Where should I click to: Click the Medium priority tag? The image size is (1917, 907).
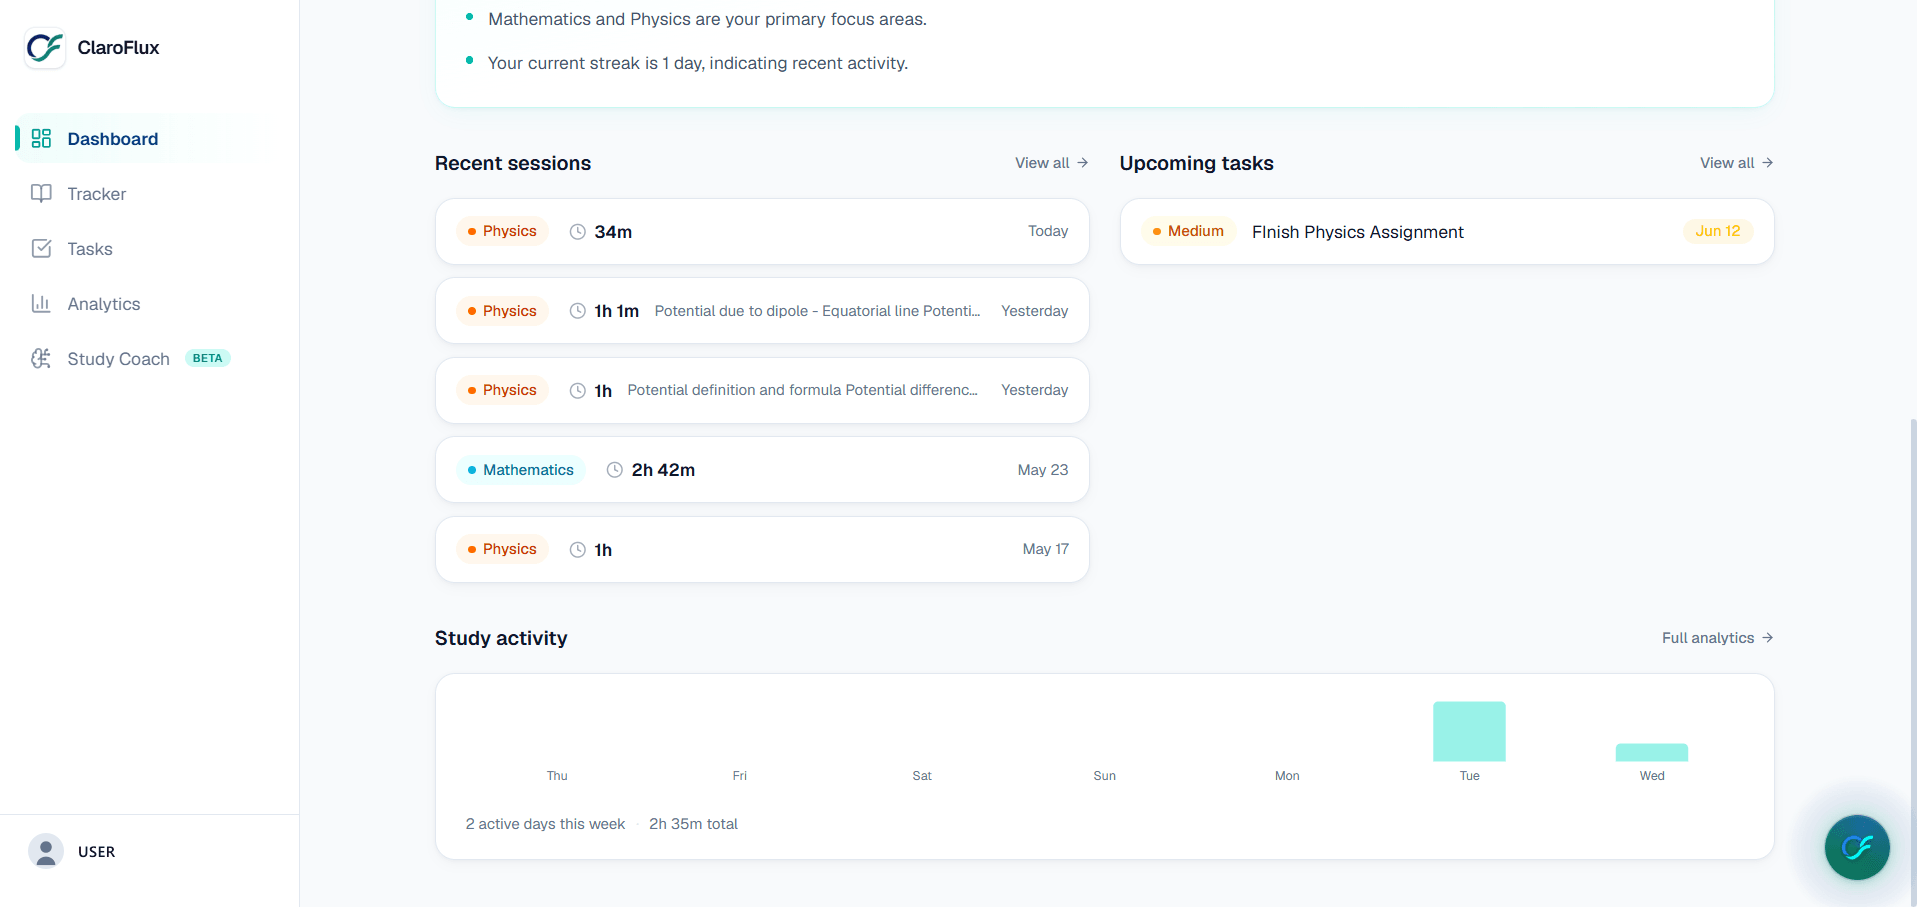tap(1188, 231)
